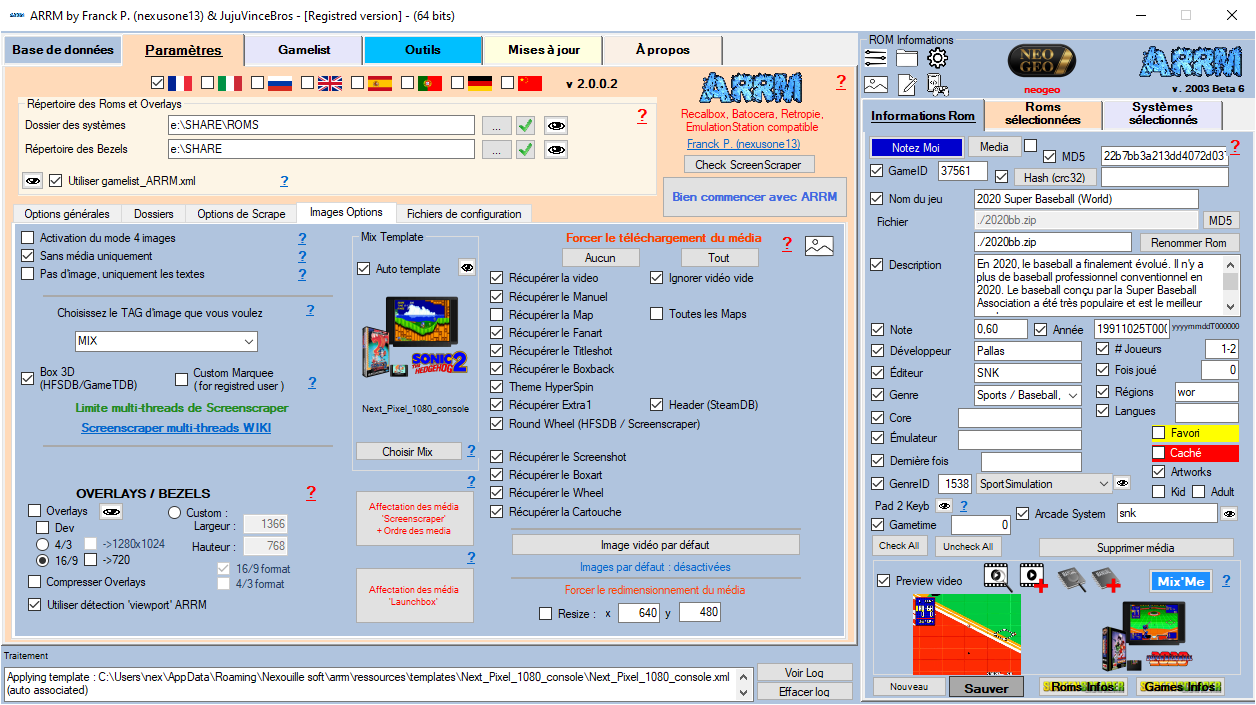This screenshot has width=1256, height=705.
Task: Click the search video magnifier icon
Action: tap(996, 575)
